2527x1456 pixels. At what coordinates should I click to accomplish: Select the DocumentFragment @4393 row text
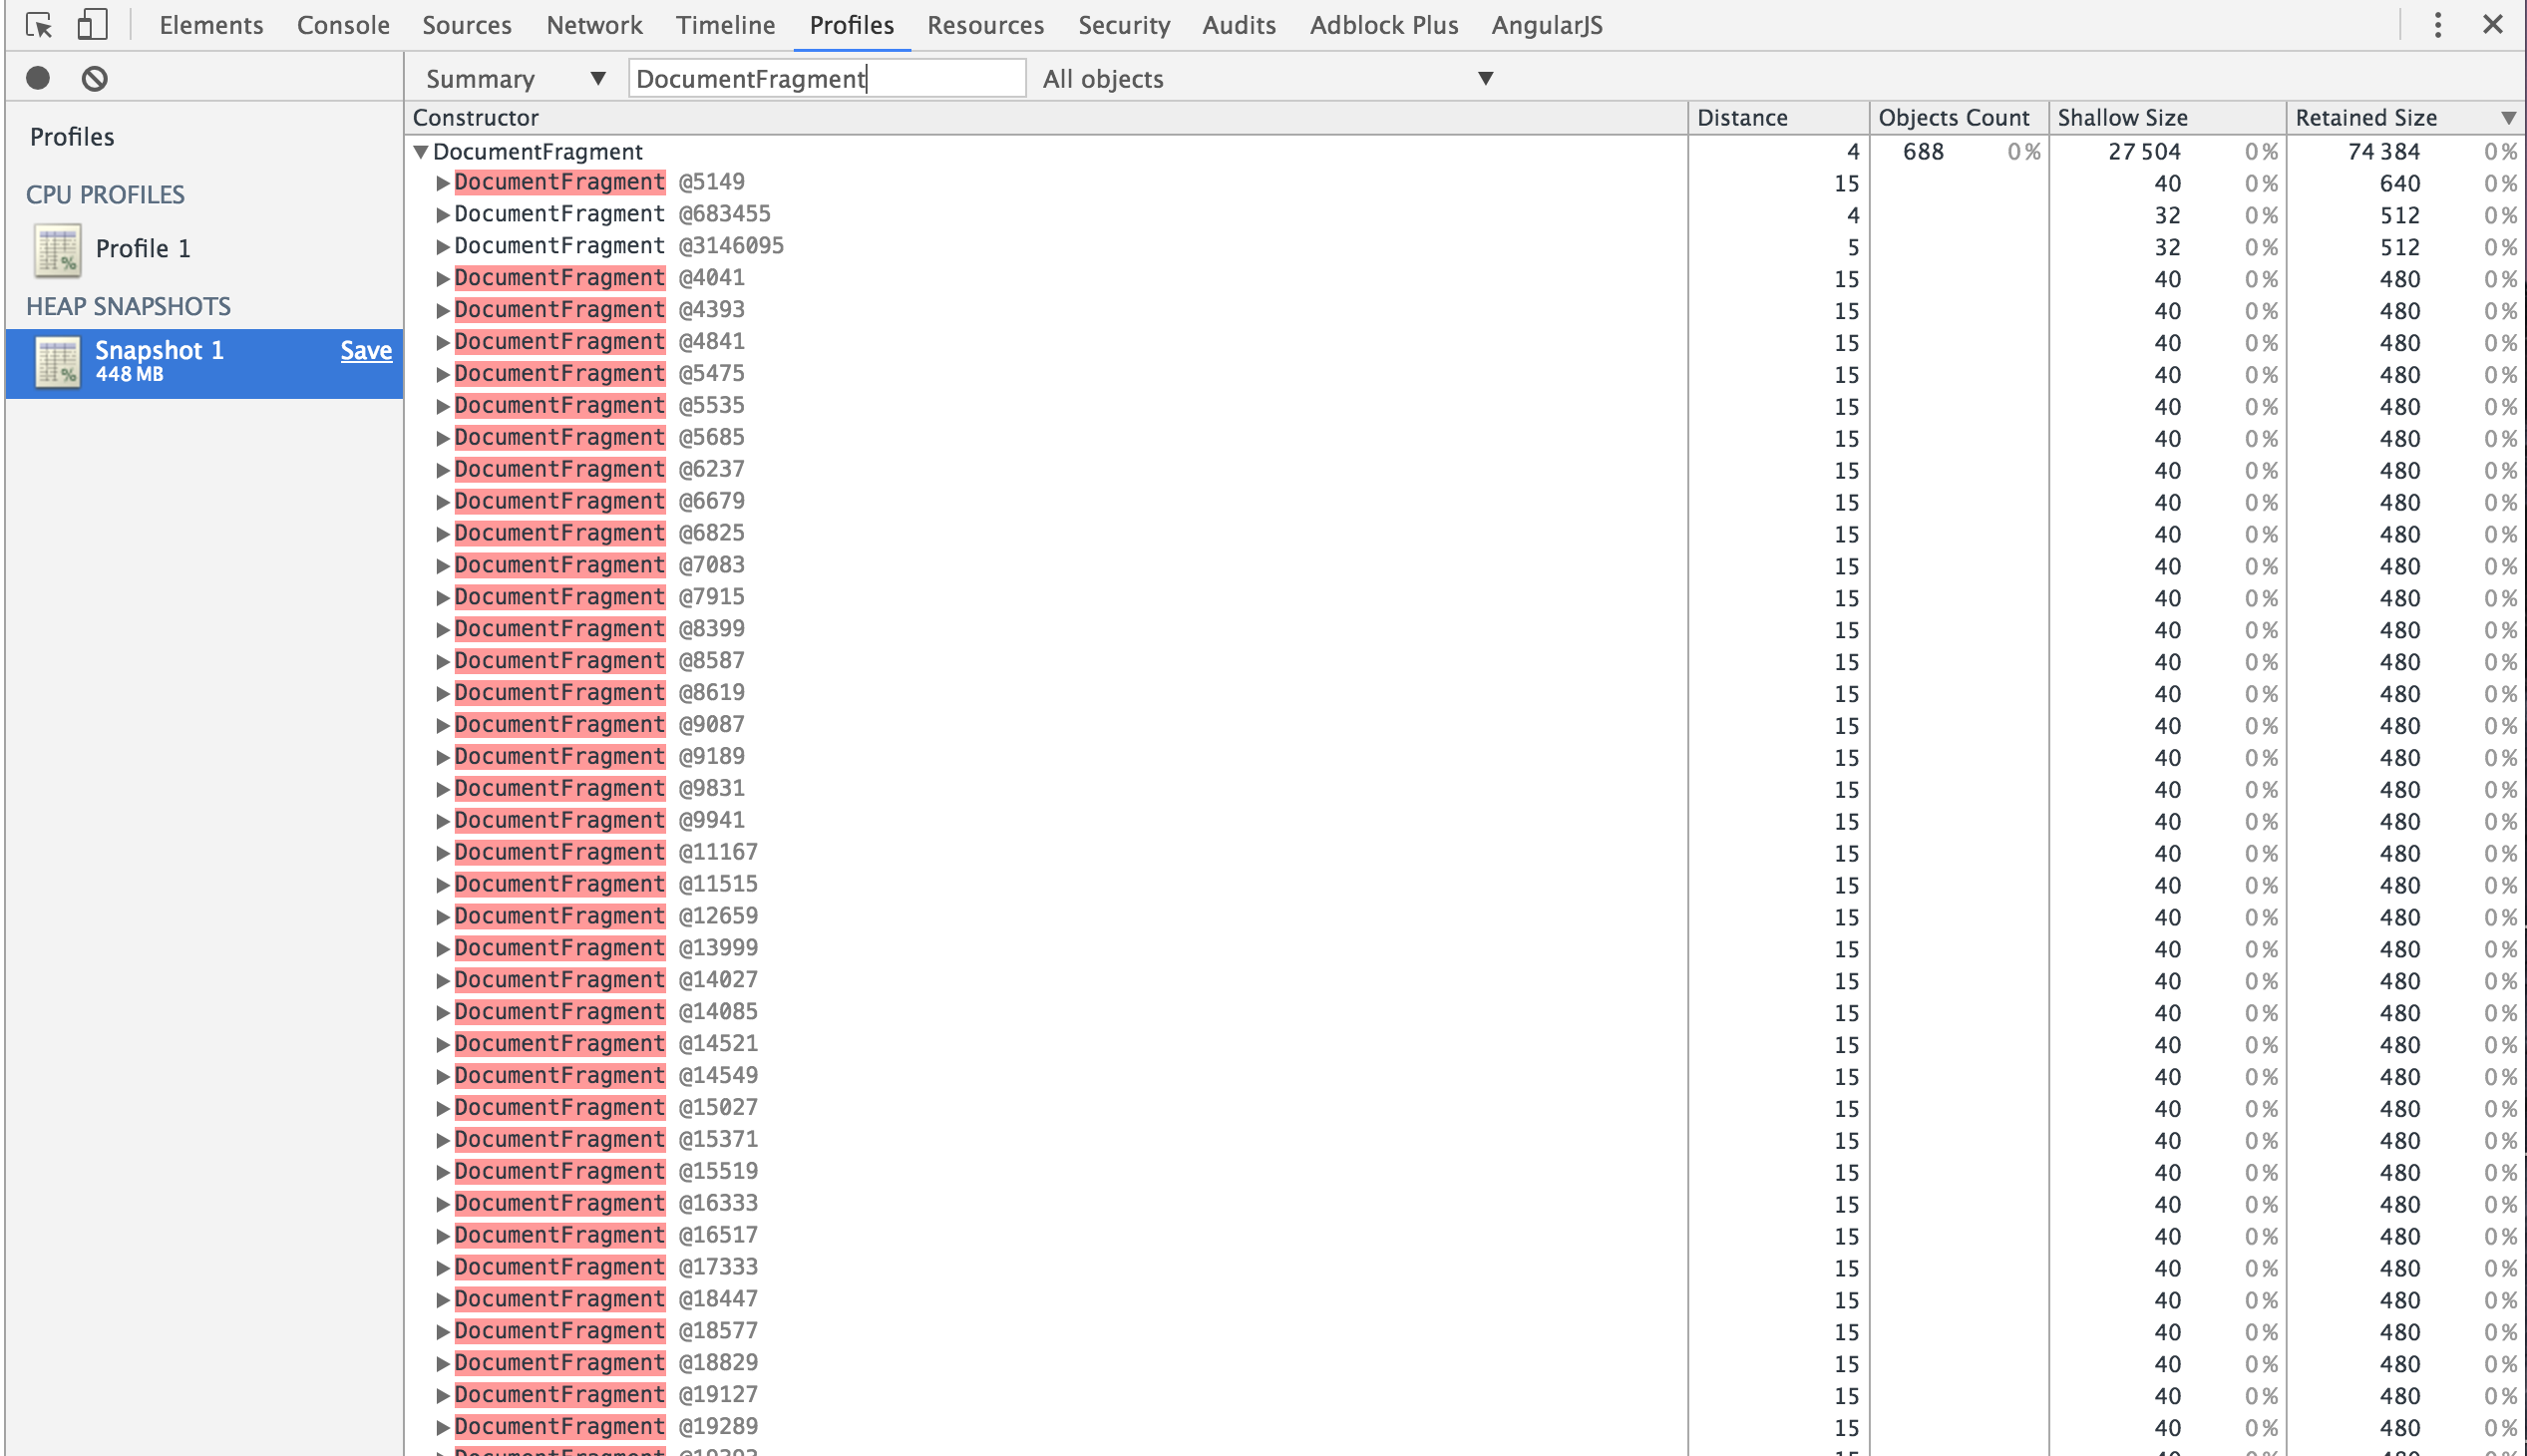599,310
